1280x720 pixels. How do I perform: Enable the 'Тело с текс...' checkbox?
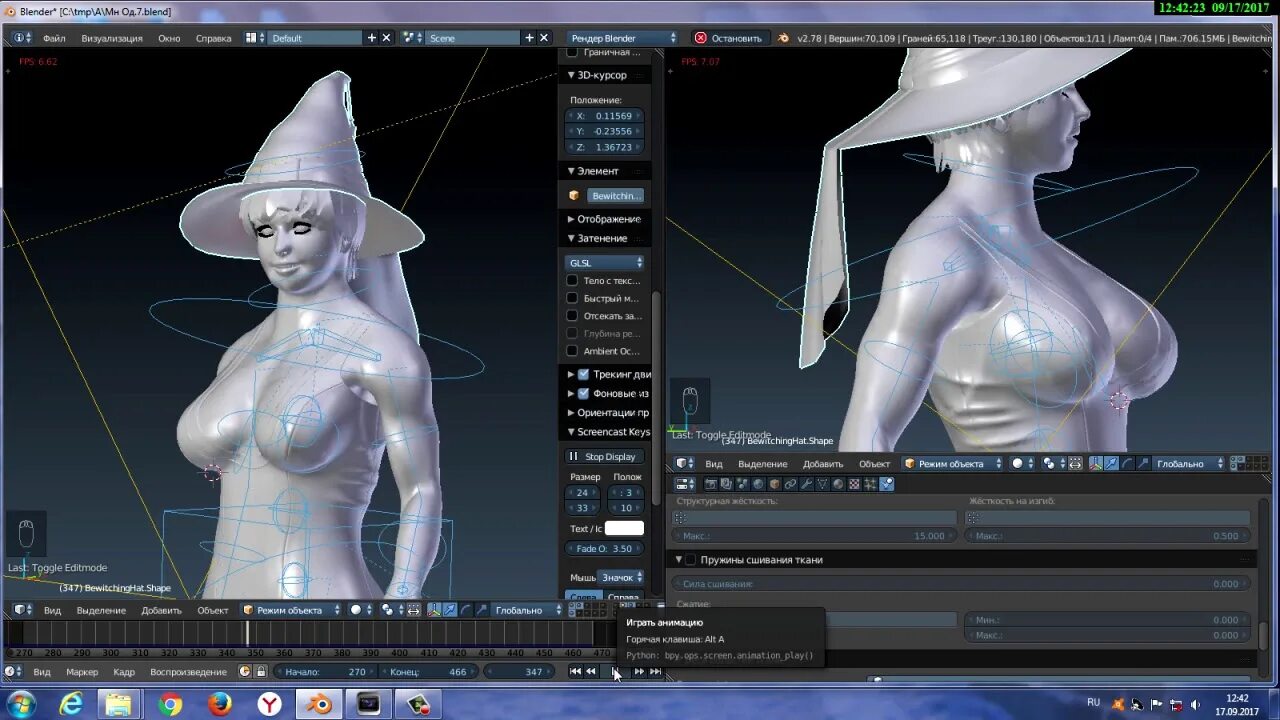[572, 281]
